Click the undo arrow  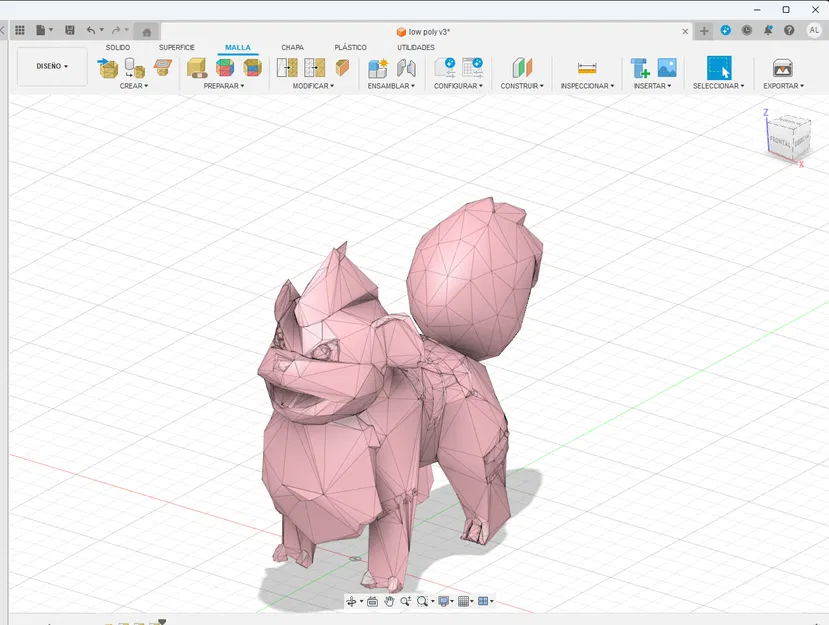click(x=92, y=30)
